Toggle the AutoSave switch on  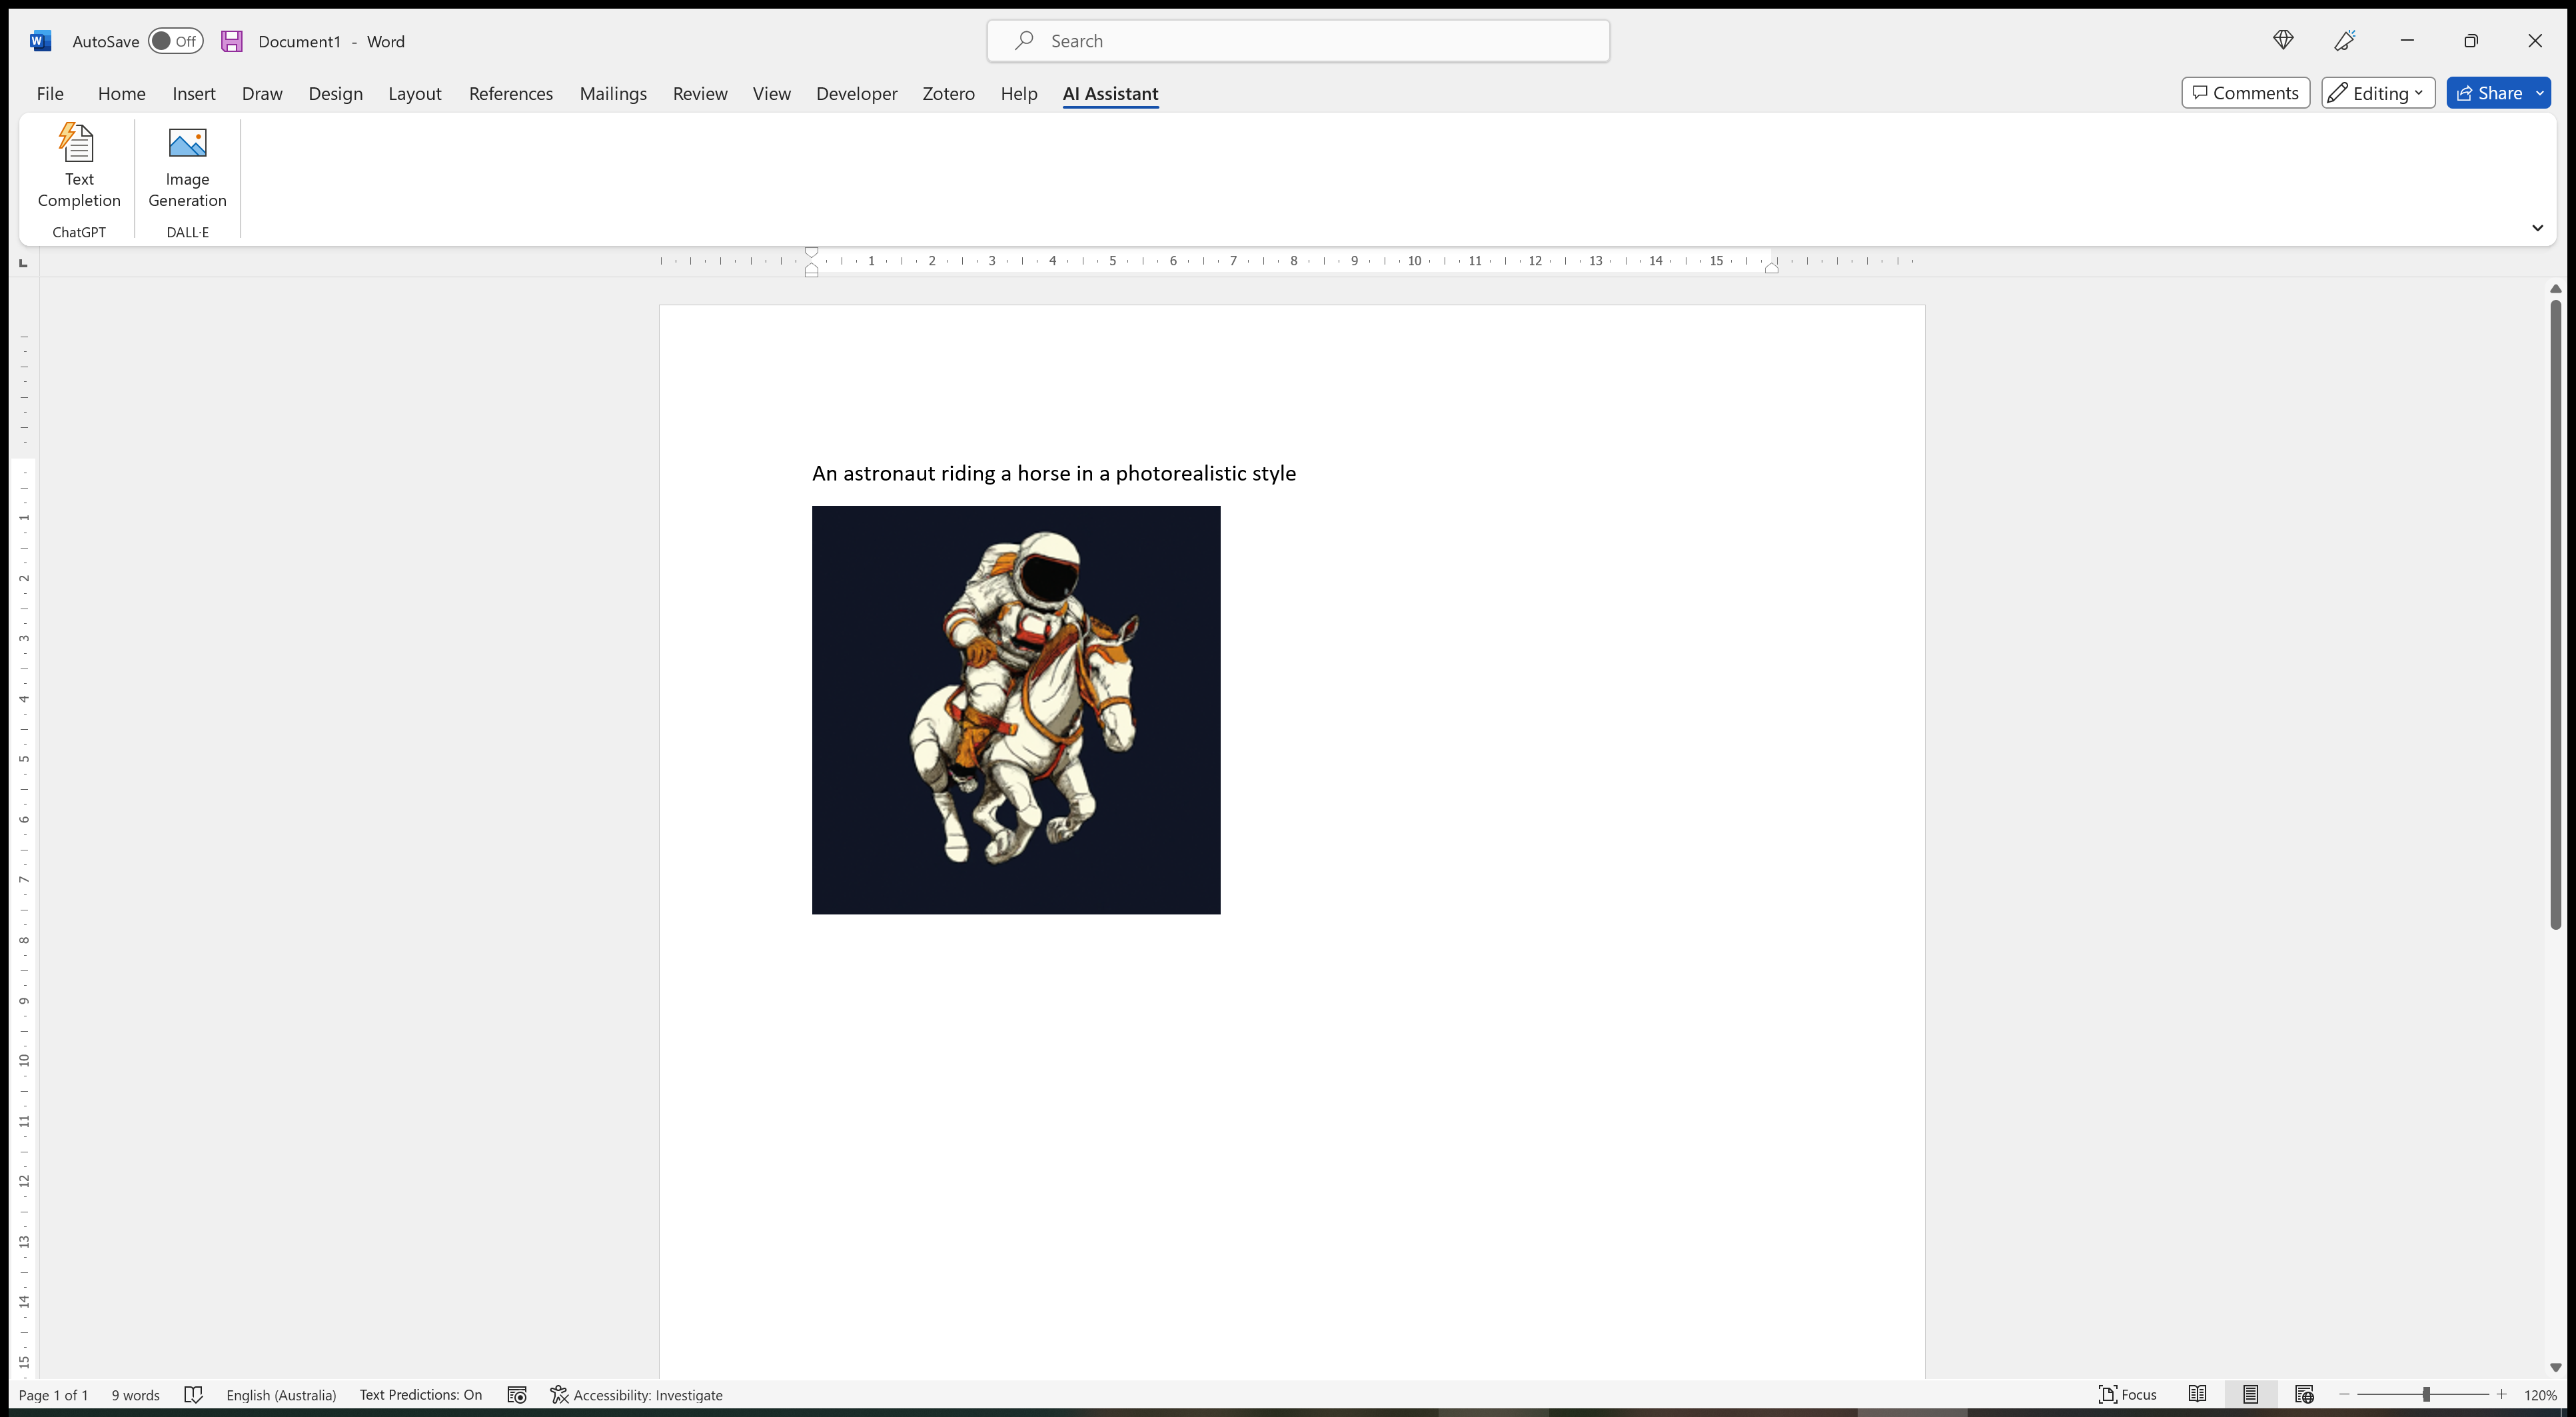175,41
